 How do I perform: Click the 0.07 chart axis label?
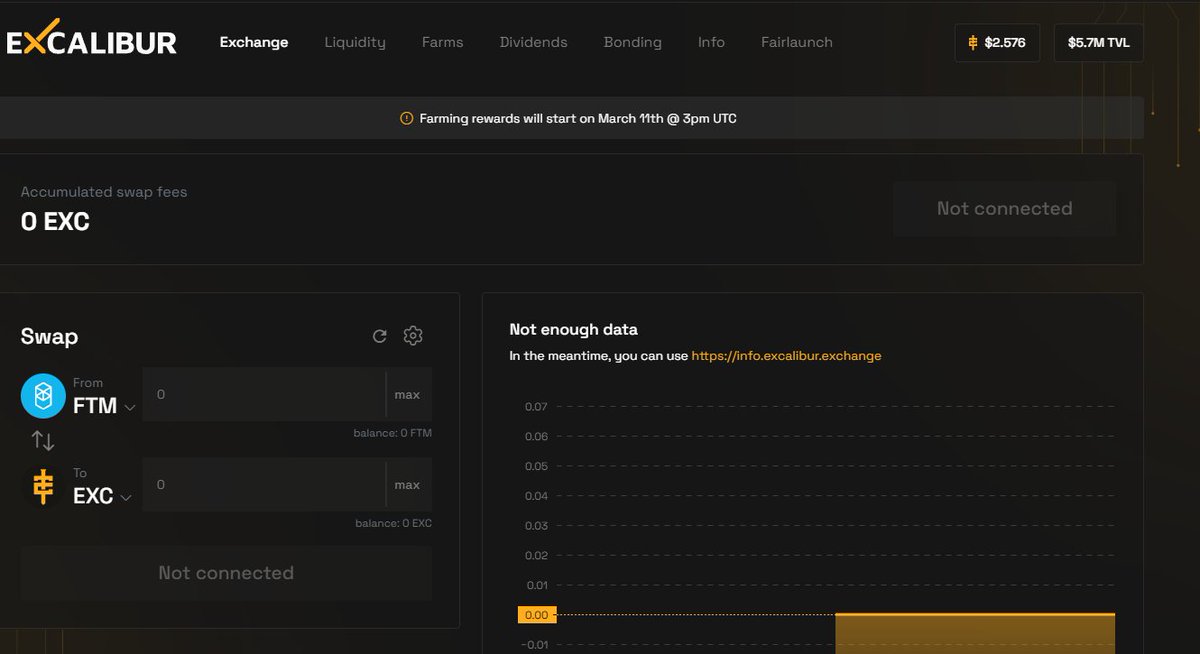point(536,407)
